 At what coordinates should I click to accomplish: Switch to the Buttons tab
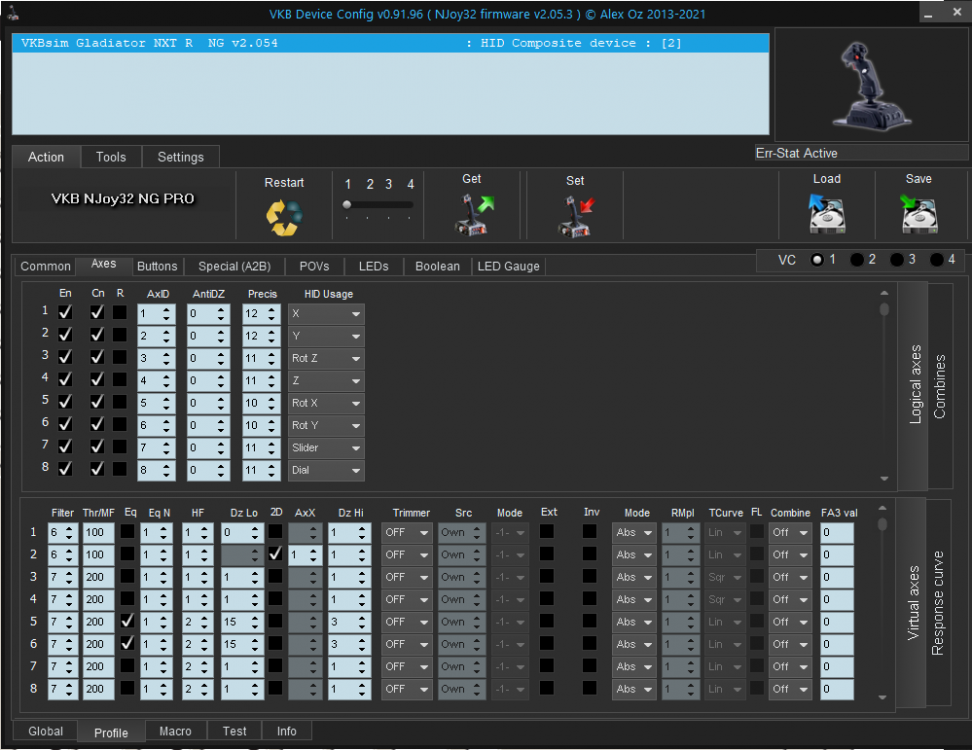[x=157, y=266]
